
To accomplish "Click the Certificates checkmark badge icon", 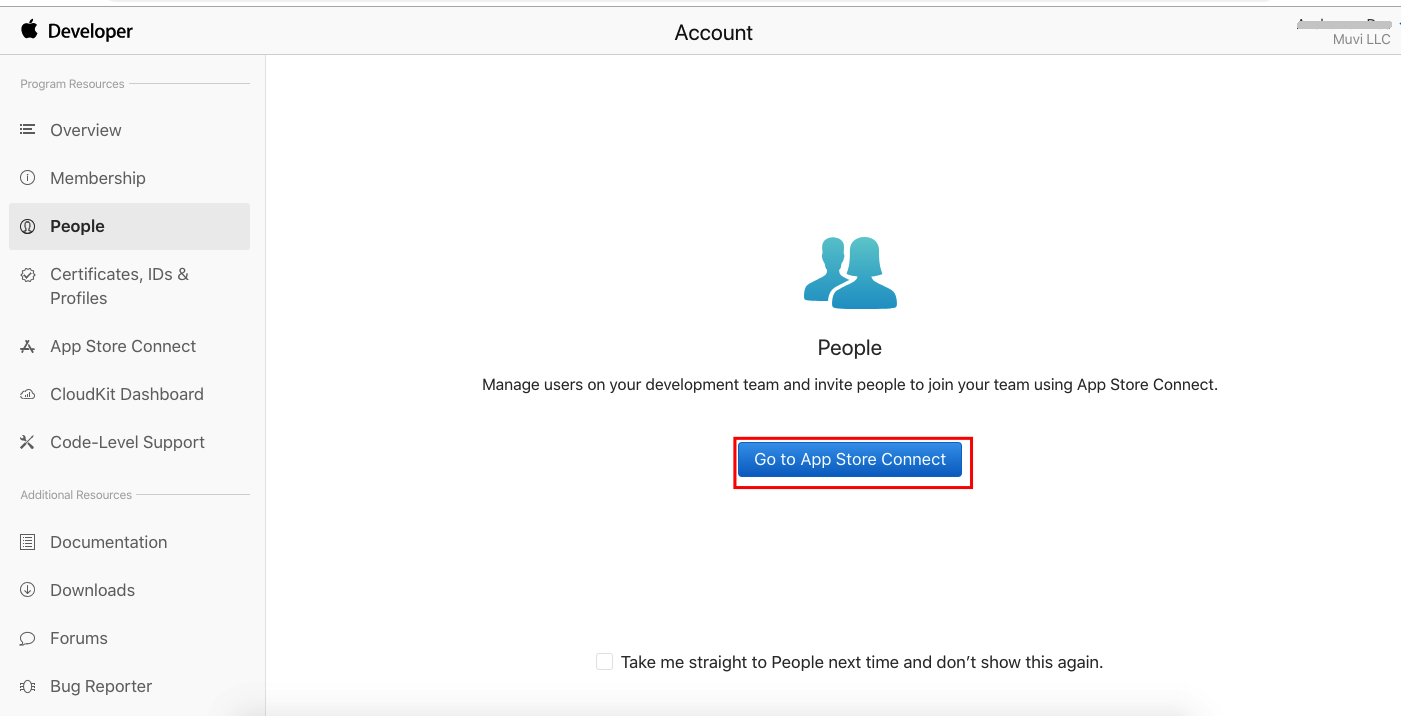I will pyautogui.click(x=28, y=274).
